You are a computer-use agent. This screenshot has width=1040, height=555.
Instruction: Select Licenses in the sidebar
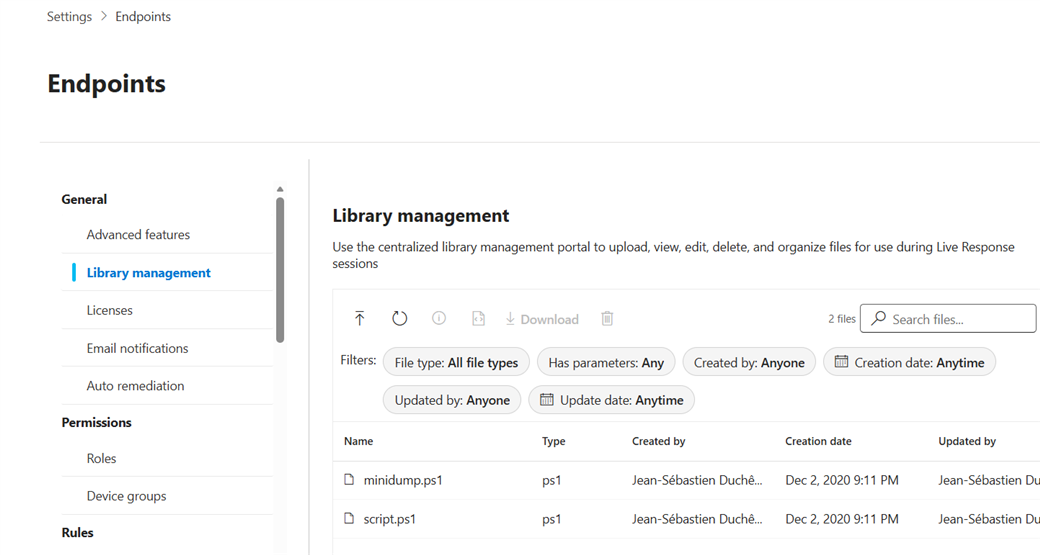tap(110, 310)
